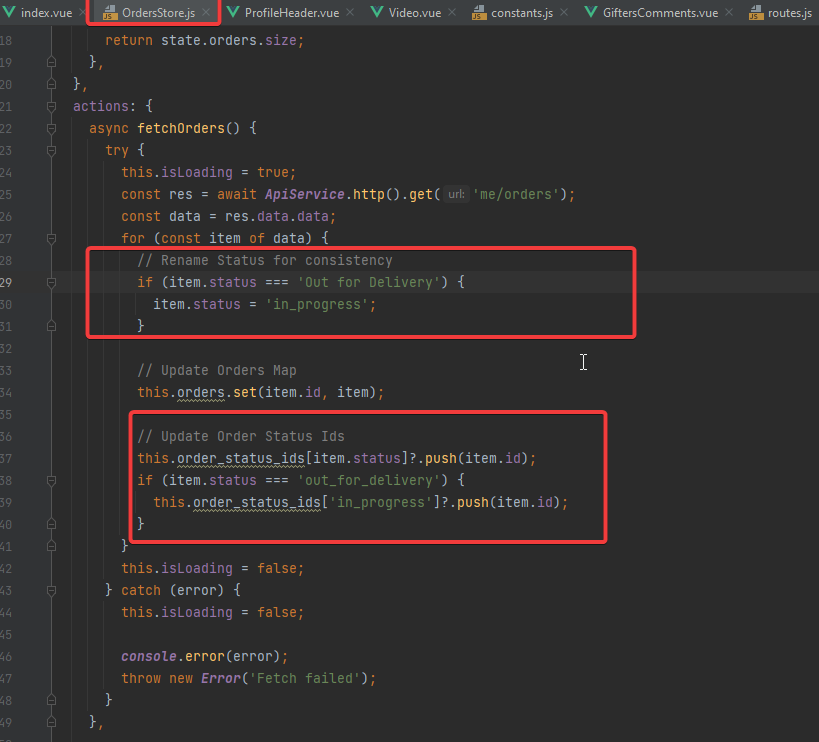This screenshot has height=742, width=819.
Task: Click 'orders' in this.orders.set line
Action: pyautogui.click(x=201, y=393)
